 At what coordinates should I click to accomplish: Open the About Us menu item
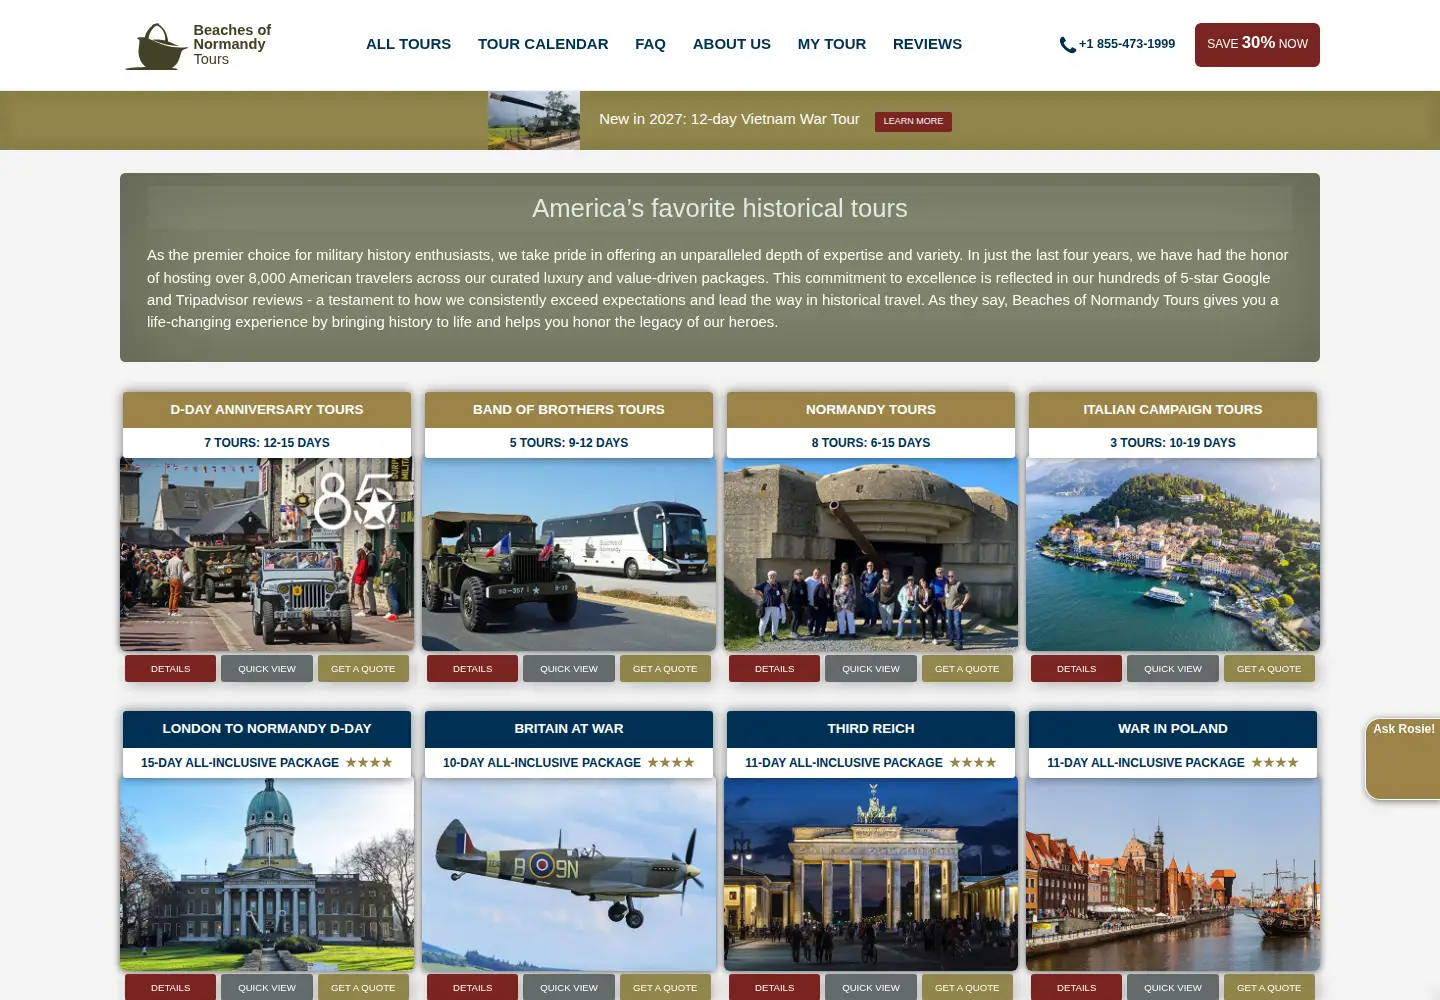pos(732,44)
